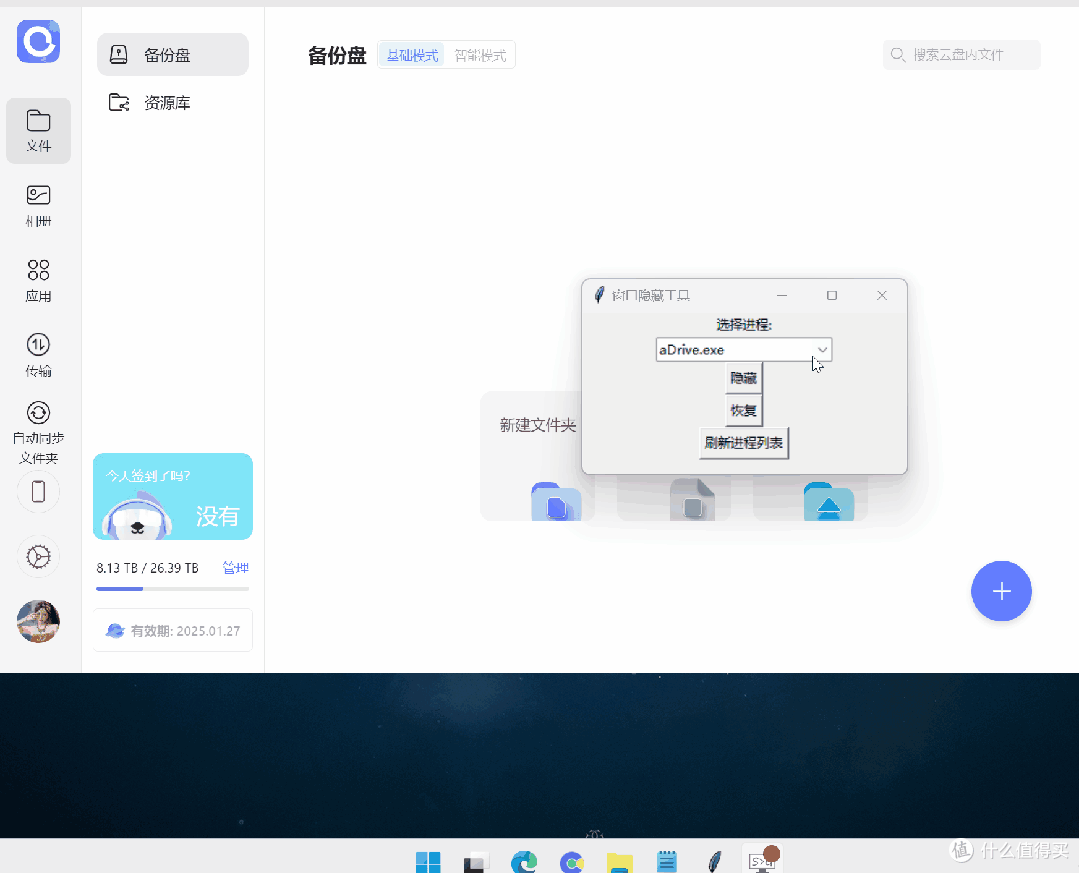Click the 备份盘 page heading

coord(337,55)
